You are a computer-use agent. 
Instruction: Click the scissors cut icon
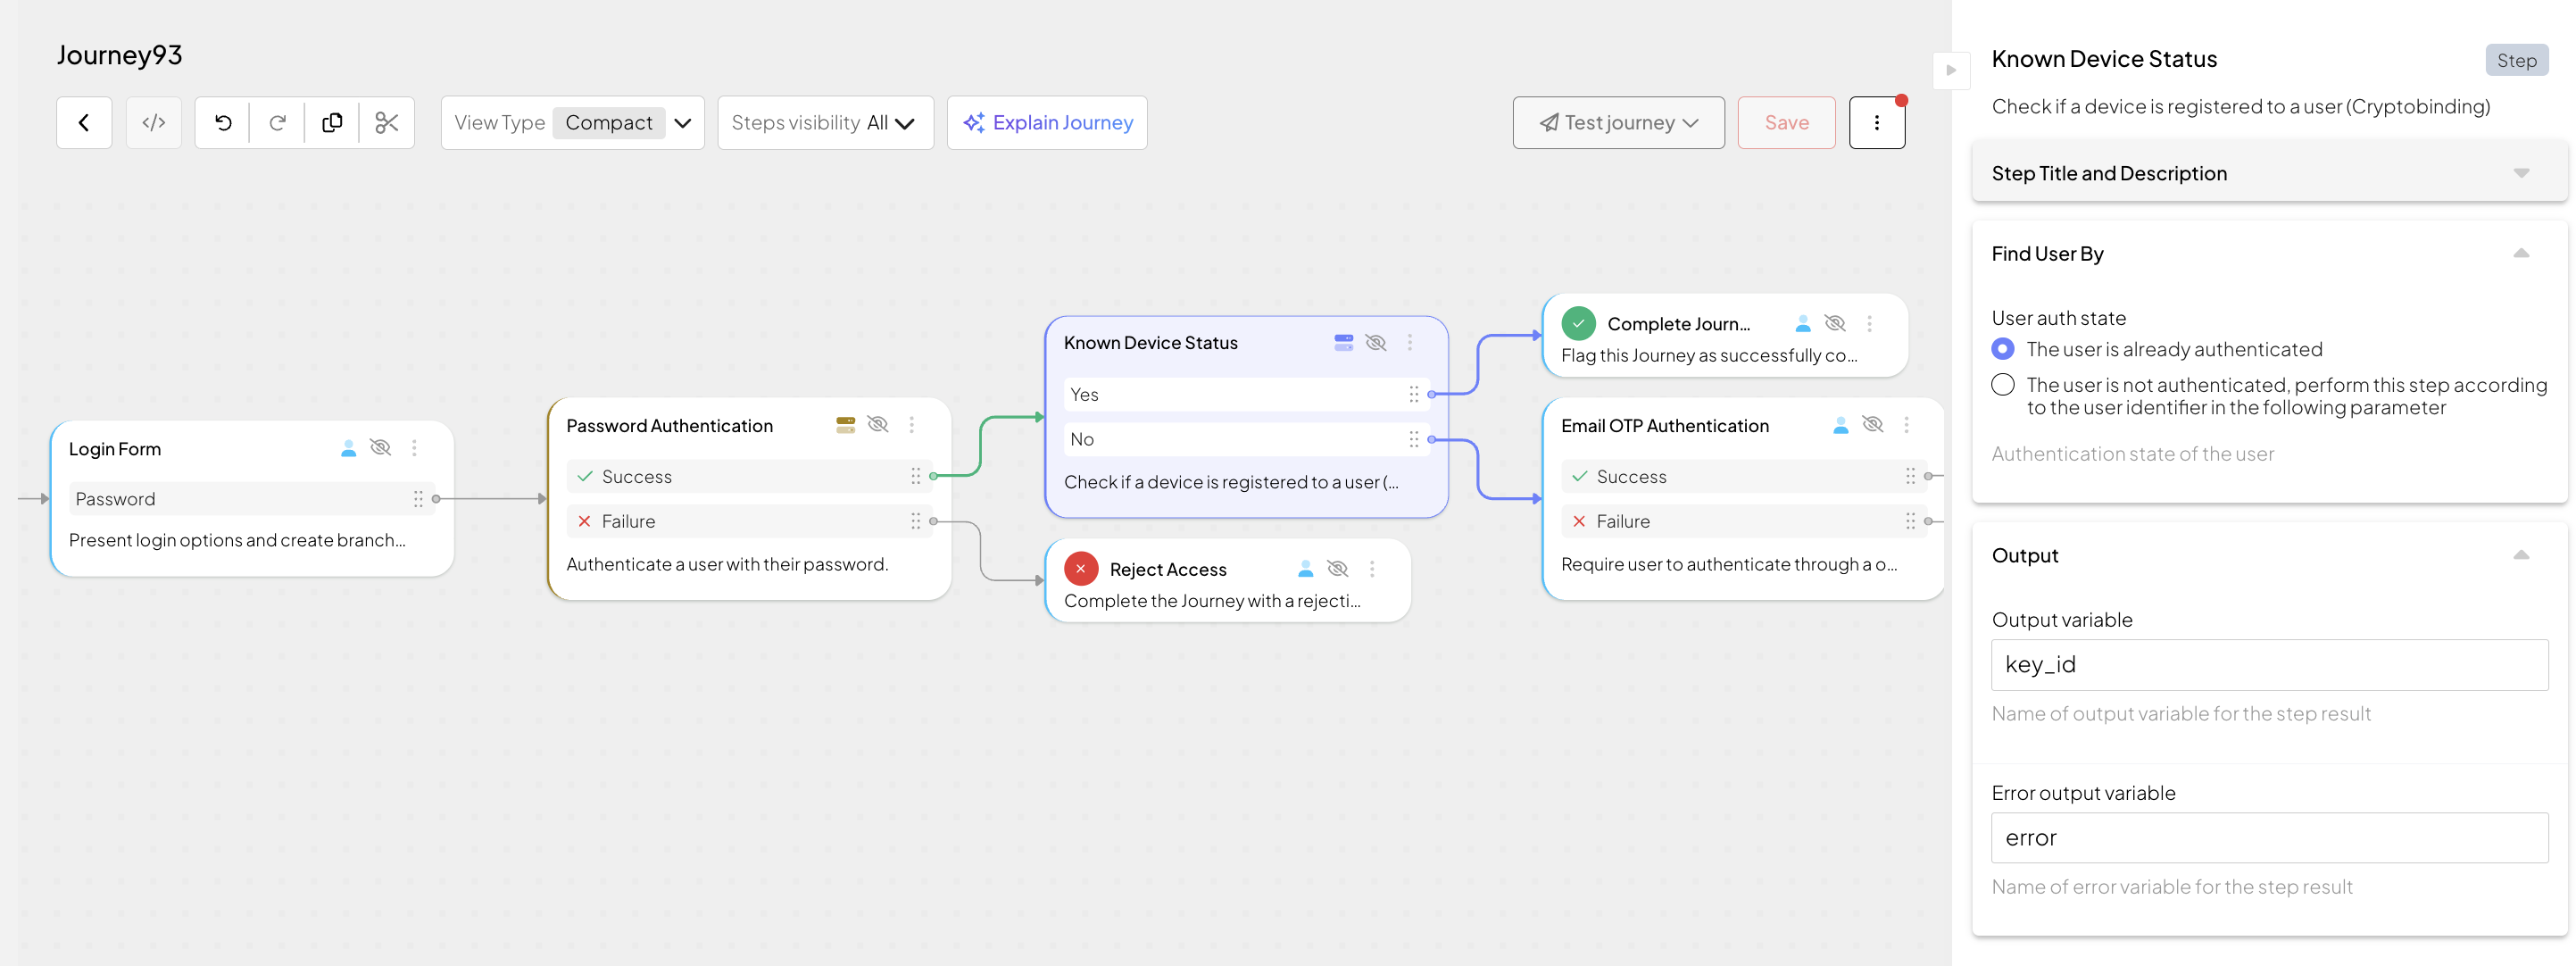pyautogui.click(x=387, y=123)
